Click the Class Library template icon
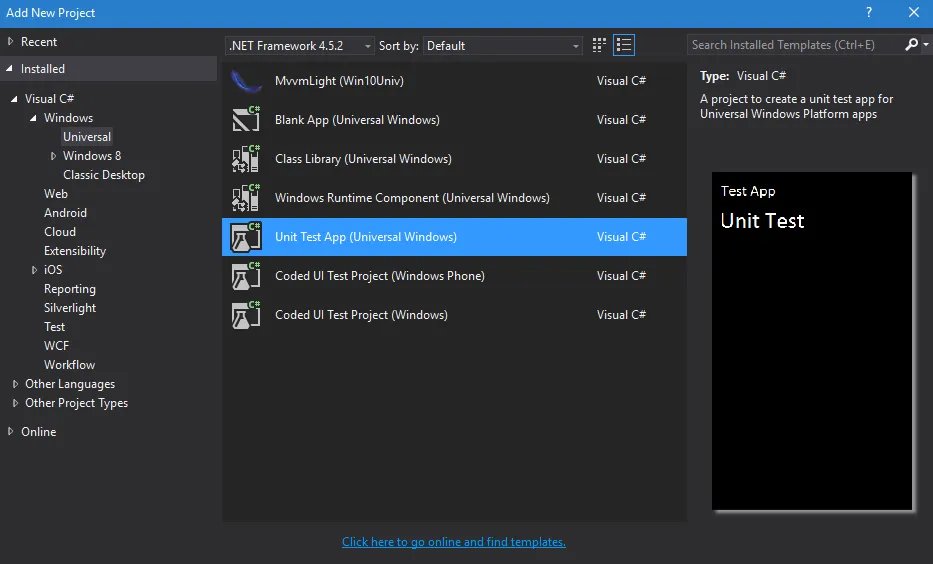933x564 pixels. click(x=246, y=158)
